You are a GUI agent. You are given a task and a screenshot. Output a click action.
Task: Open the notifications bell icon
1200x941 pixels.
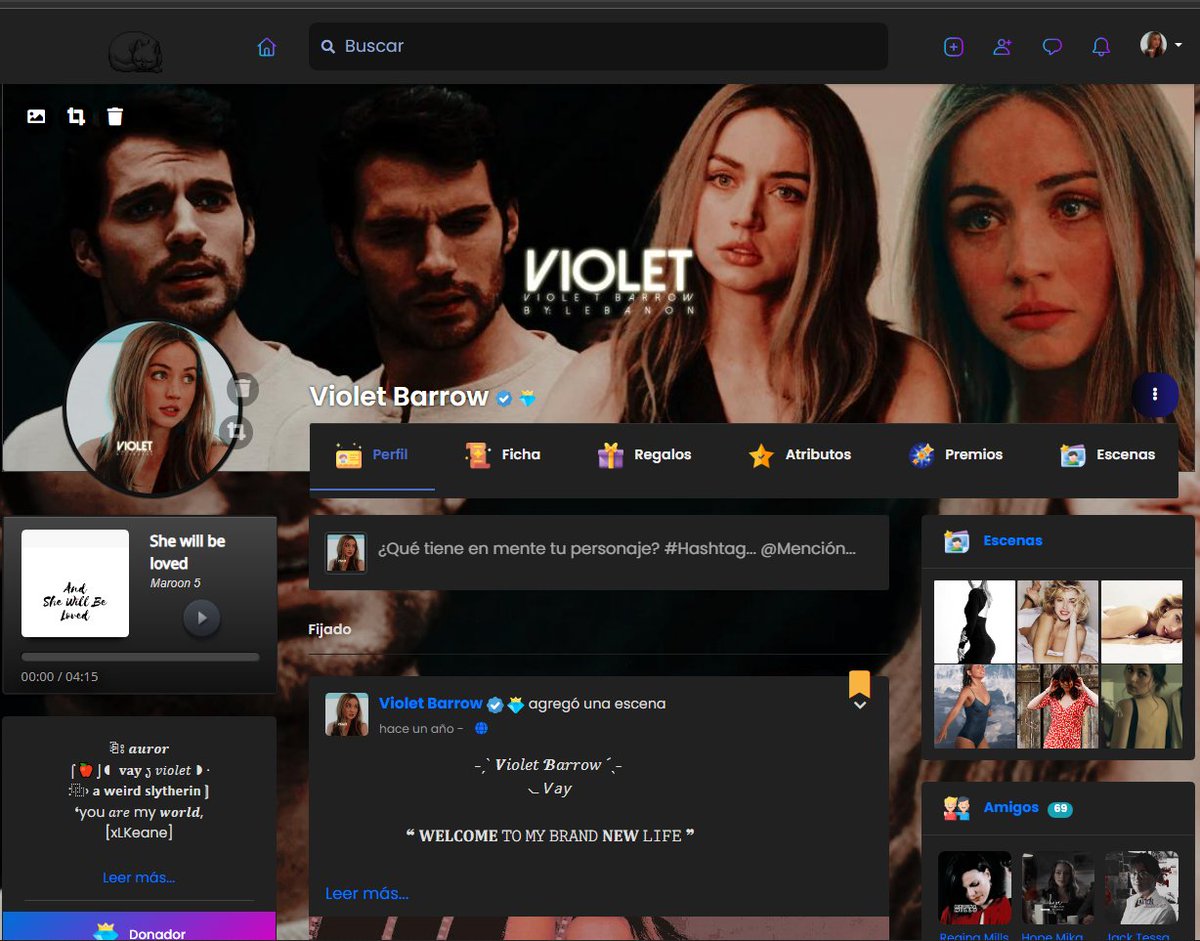1100,46
